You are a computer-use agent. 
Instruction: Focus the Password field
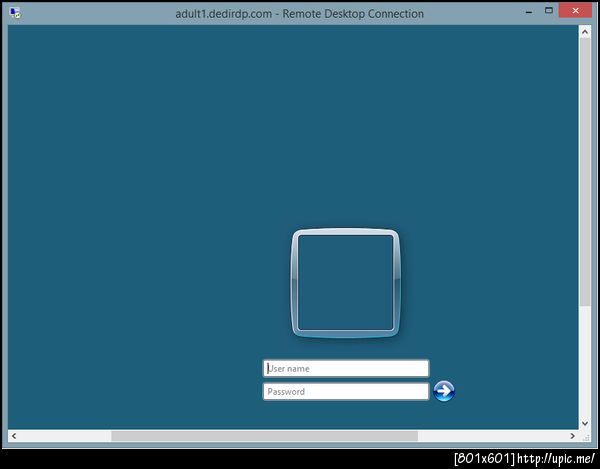click(x=346, y=391)
